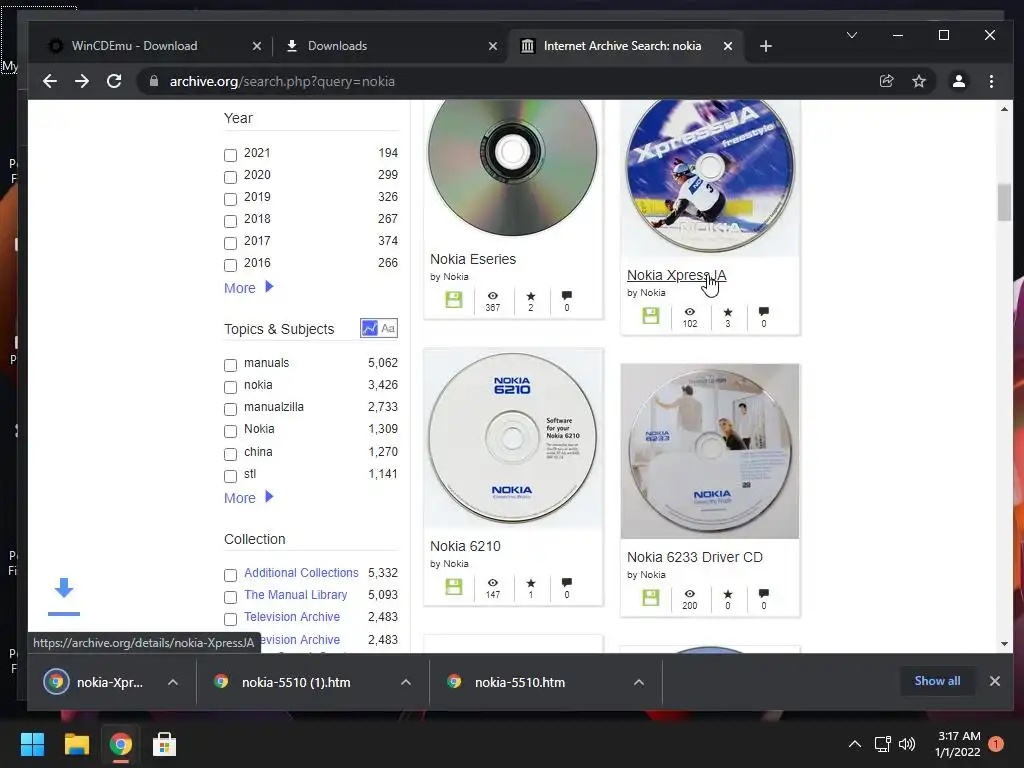
Task: Open Chrome profile avatar menu
Action: (x=959, y=81)
